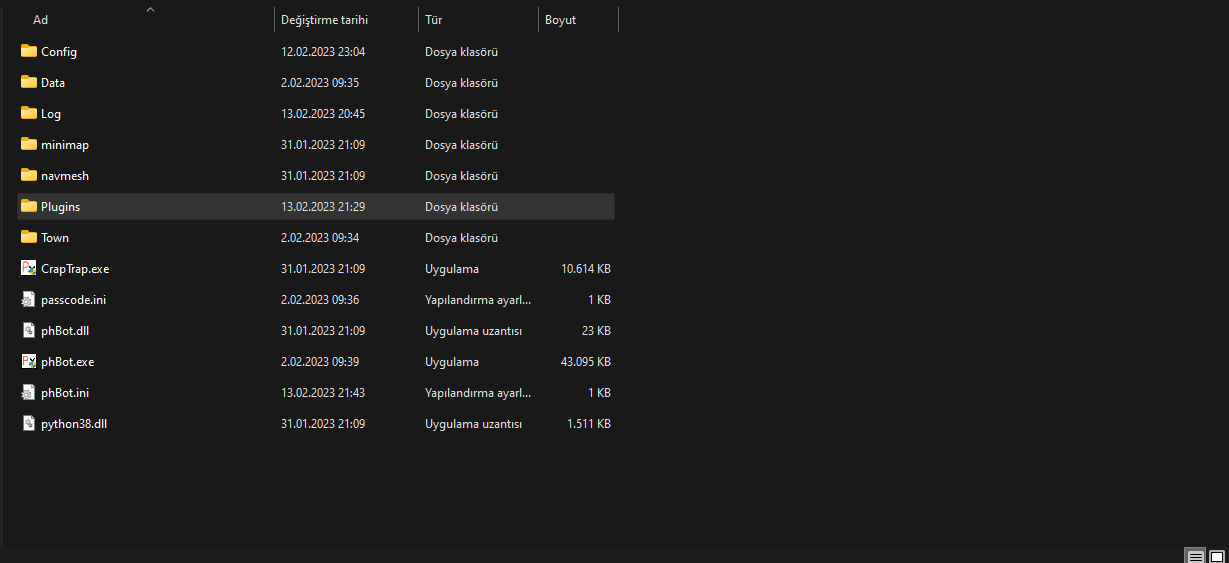1229x563 pixels.
Task: Click the phBot.exe application icon
Action: click(x=29, y=361)
